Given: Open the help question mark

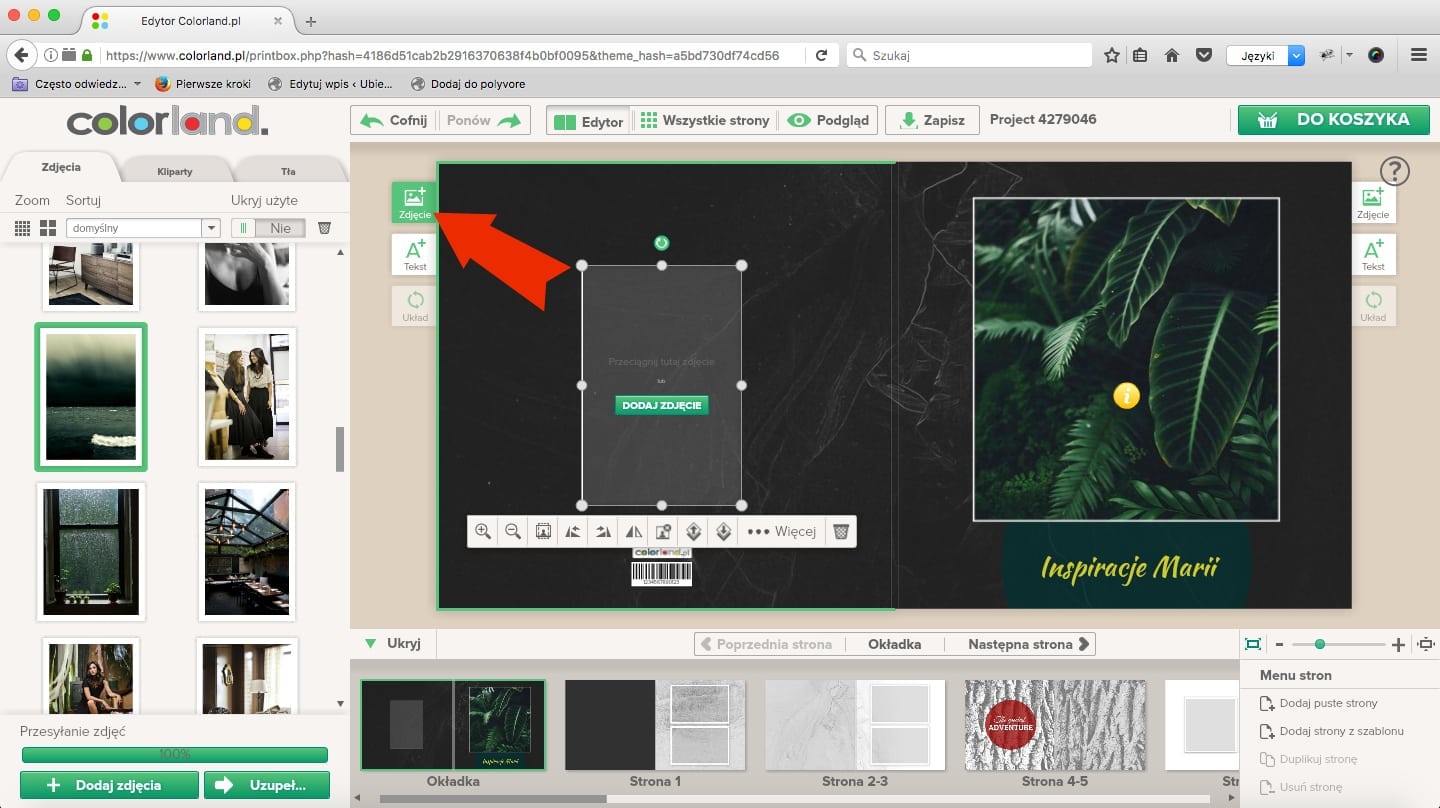Looking at the screenshot, I should tap(1394, 171).
